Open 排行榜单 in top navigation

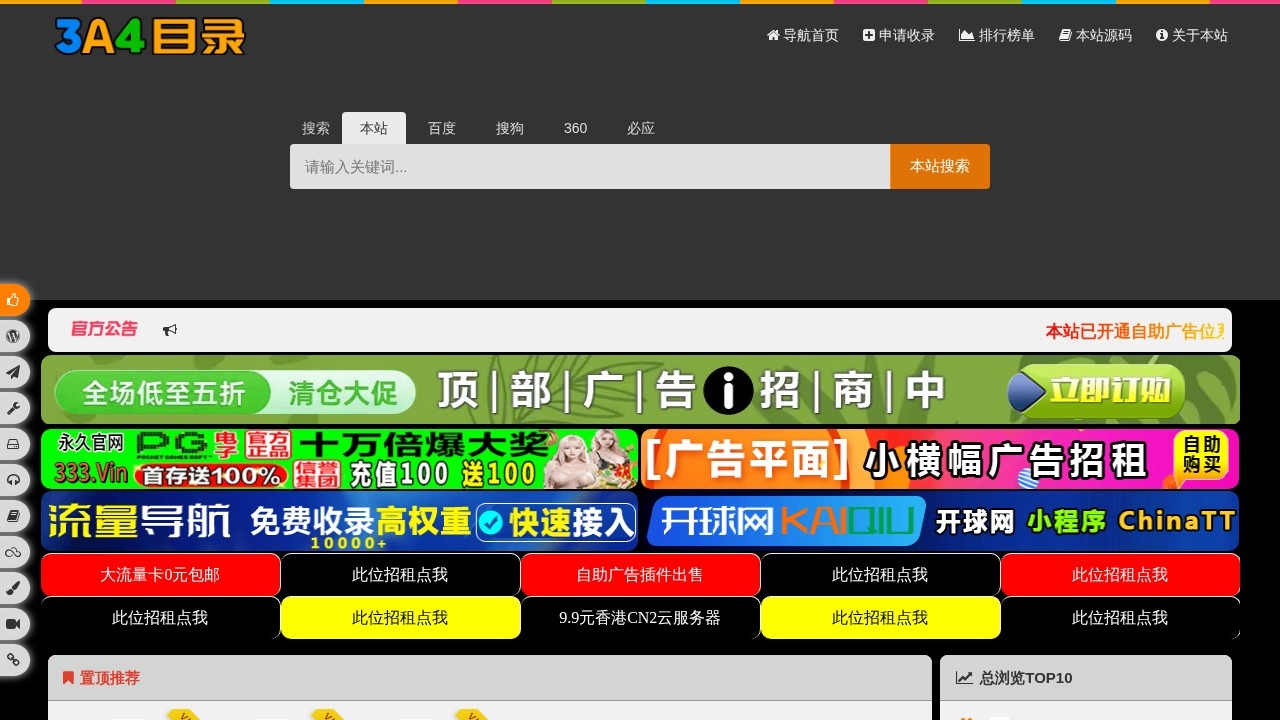[997, 35]
